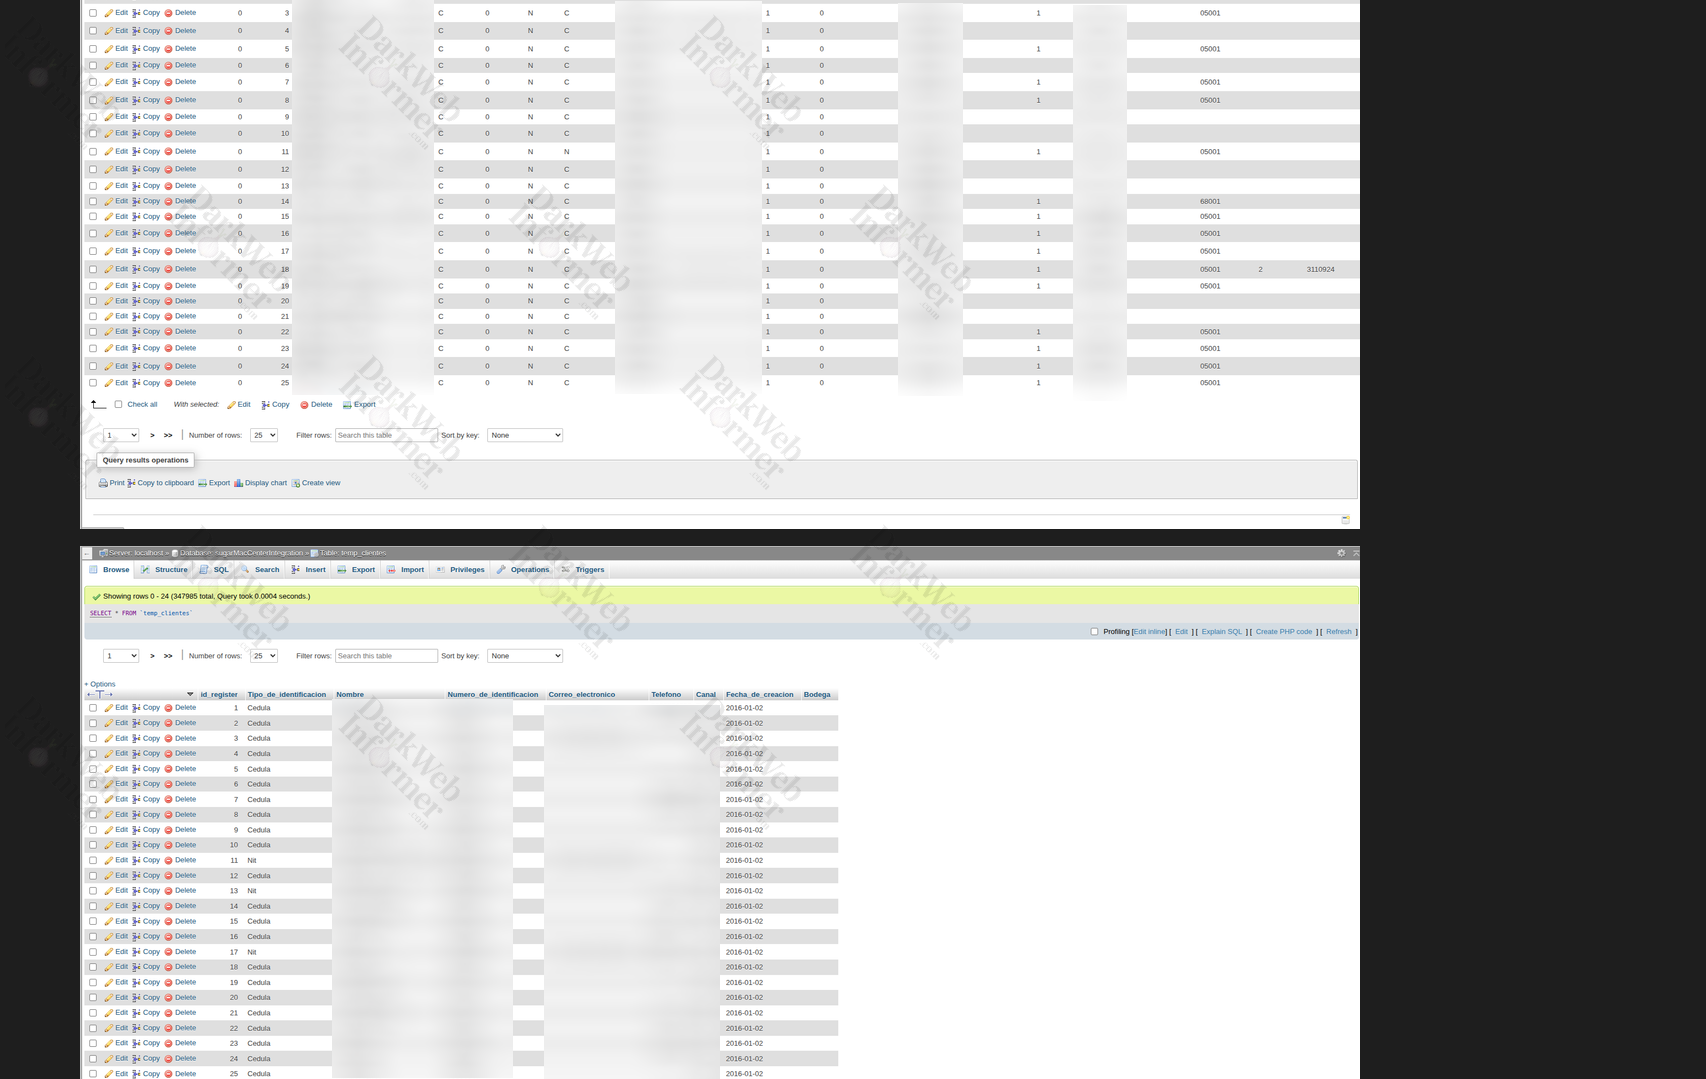This screenshot has height=1079, width=1706.
Task: Click the Create PHP code link
Action: coord(1283,632)
